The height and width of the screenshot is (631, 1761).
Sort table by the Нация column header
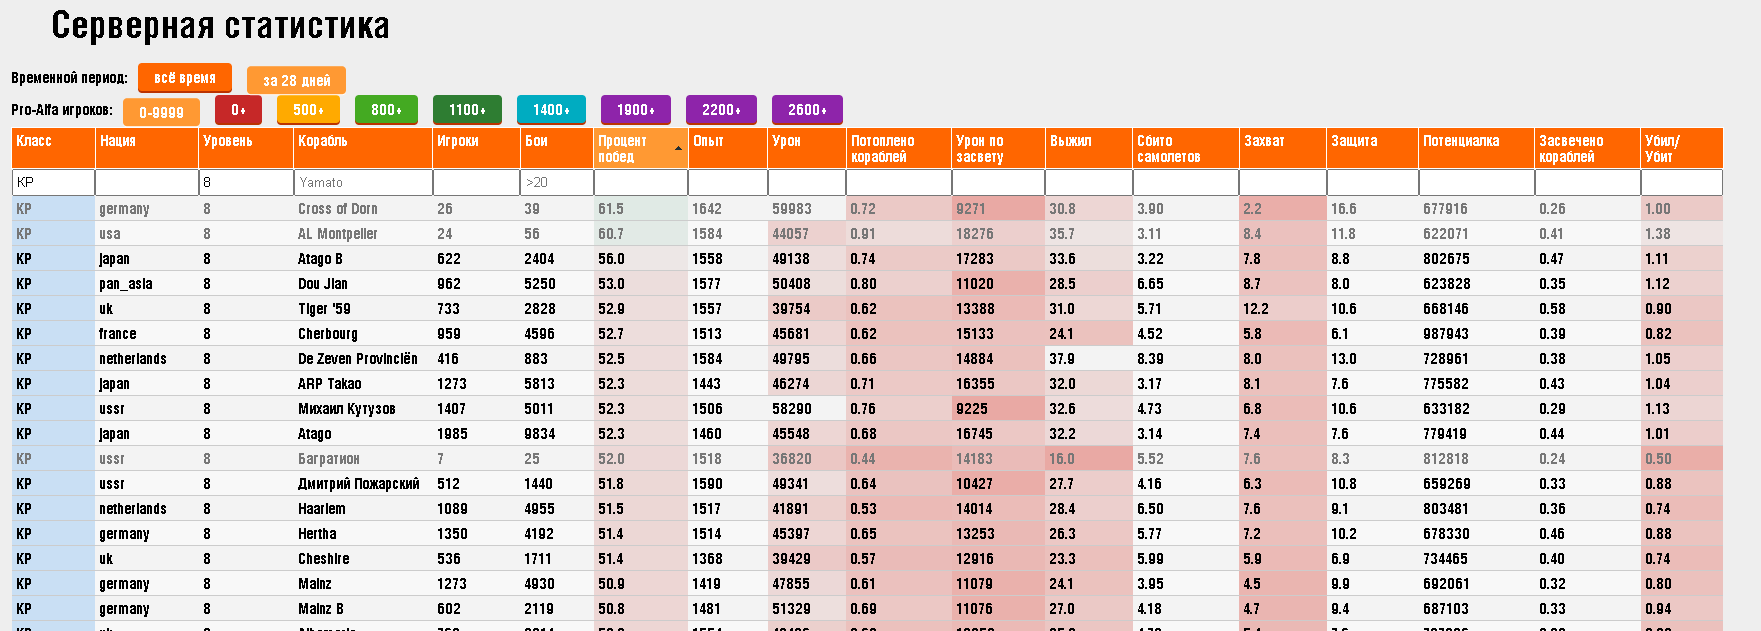click(x=147, y=148)
